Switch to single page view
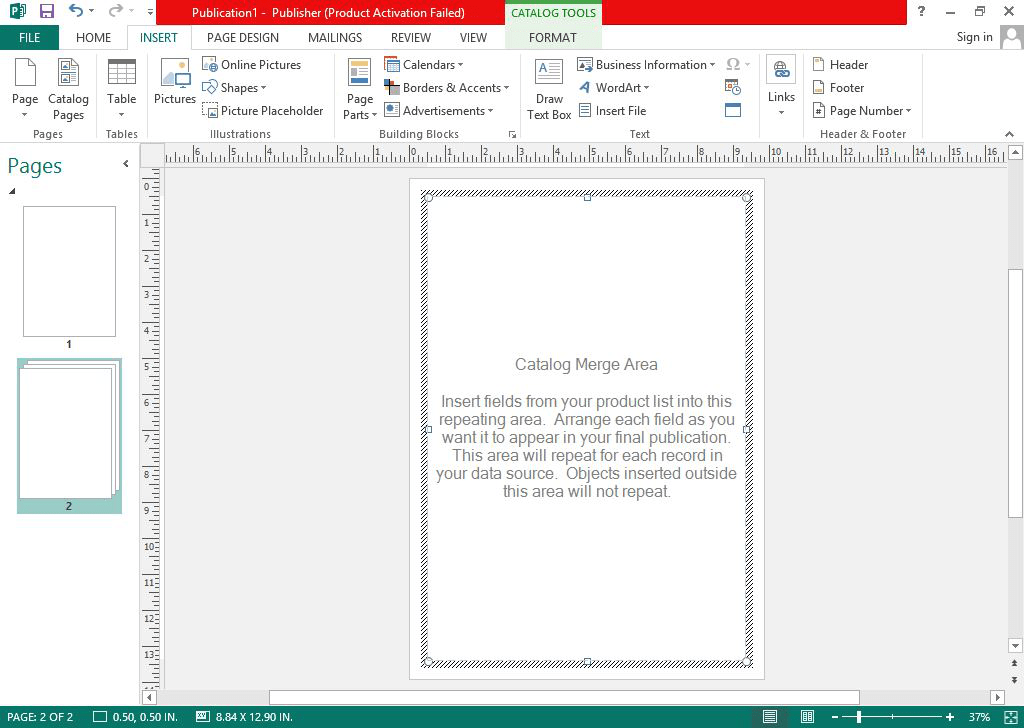 (769, 716)
